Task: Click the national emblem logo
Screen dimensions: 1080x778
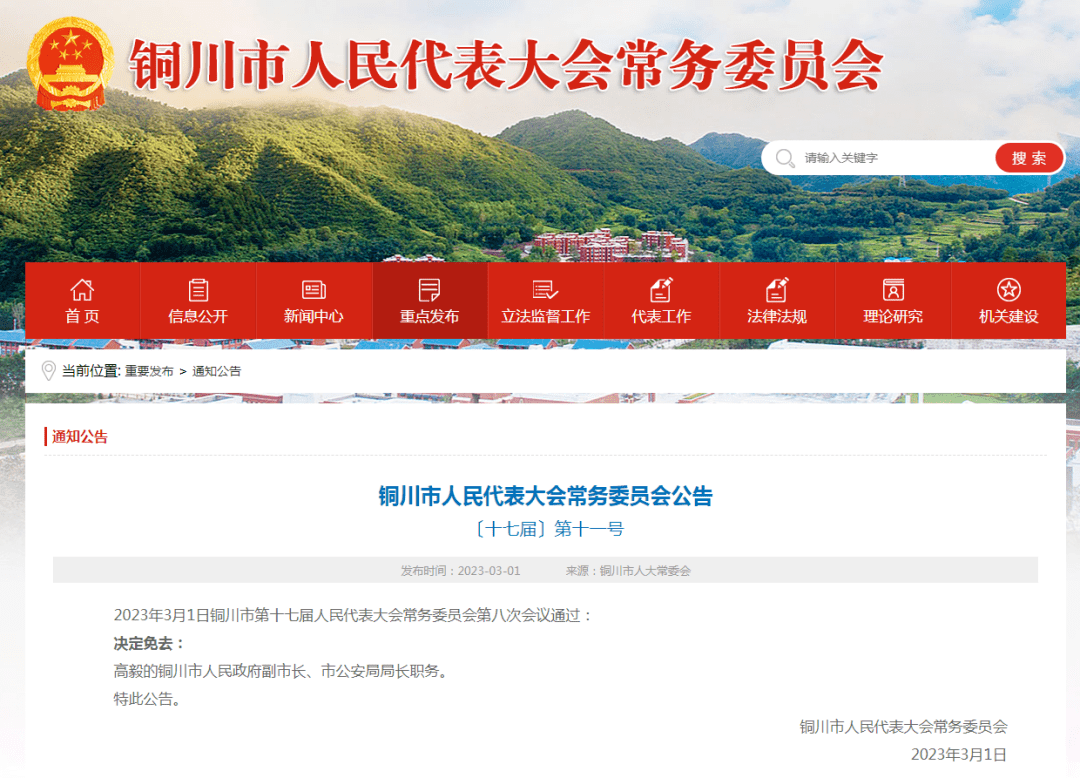Action: tap(70, 65)
